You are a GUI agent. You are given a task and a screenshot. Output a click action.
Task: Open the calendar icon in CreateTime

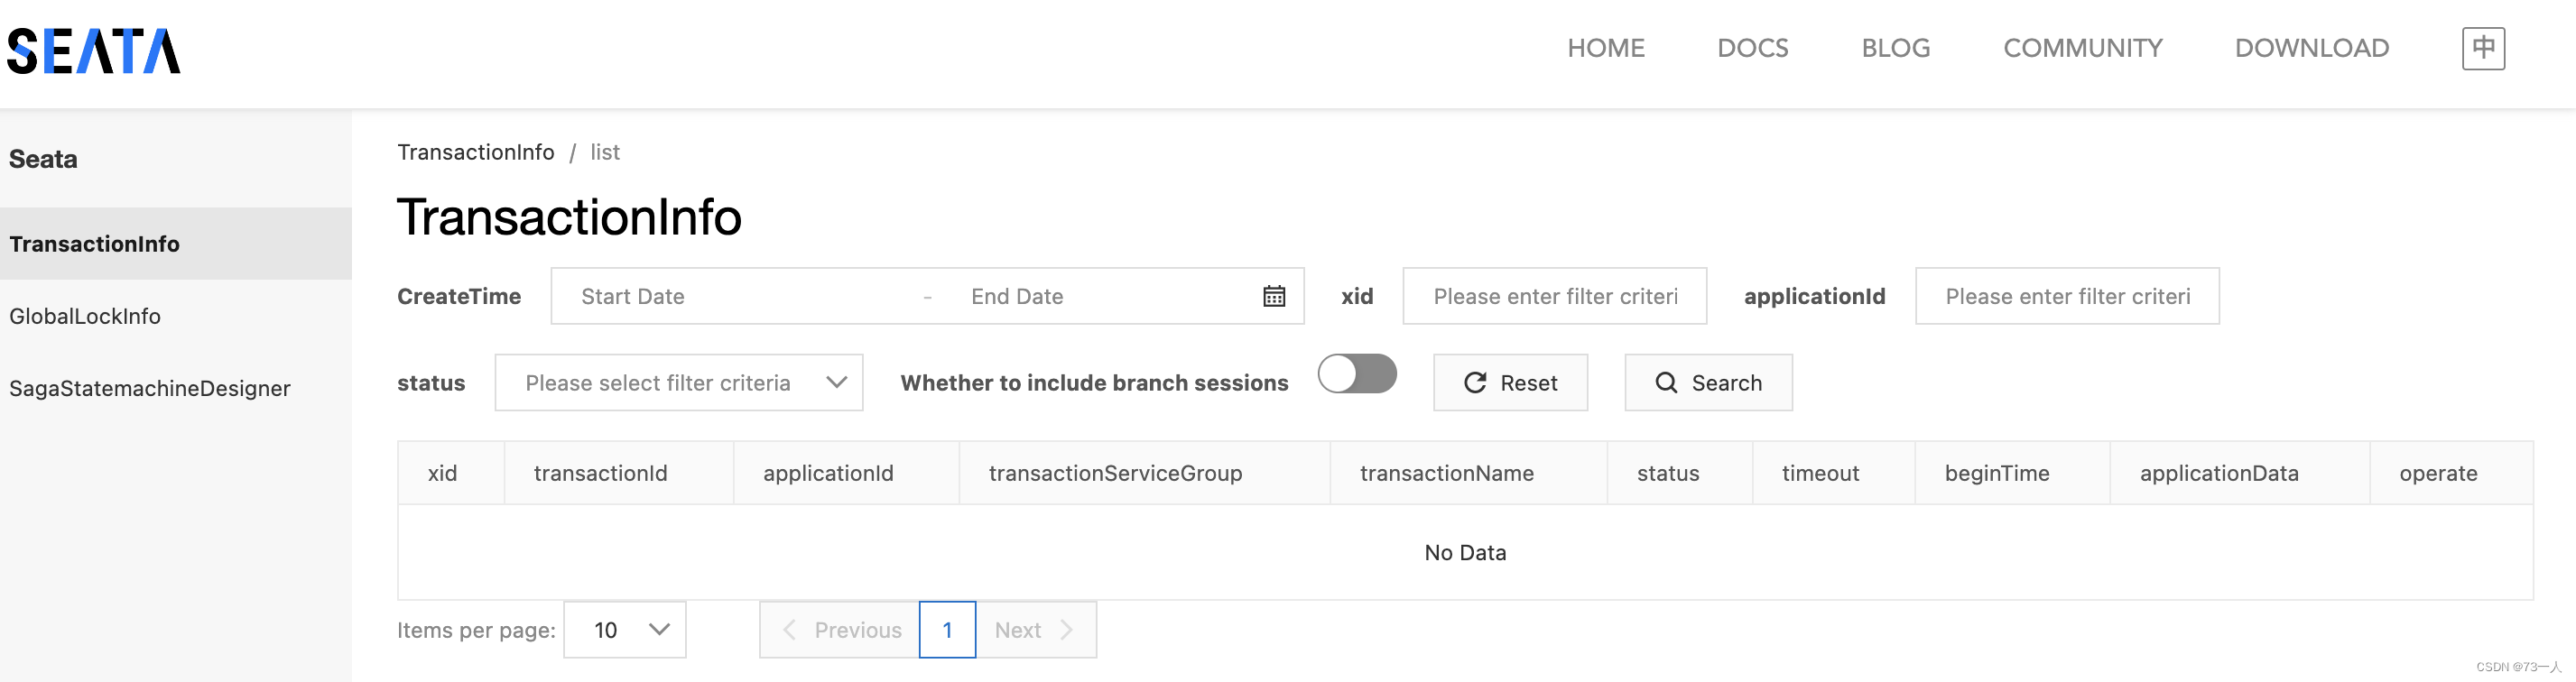pos(1274,296)
